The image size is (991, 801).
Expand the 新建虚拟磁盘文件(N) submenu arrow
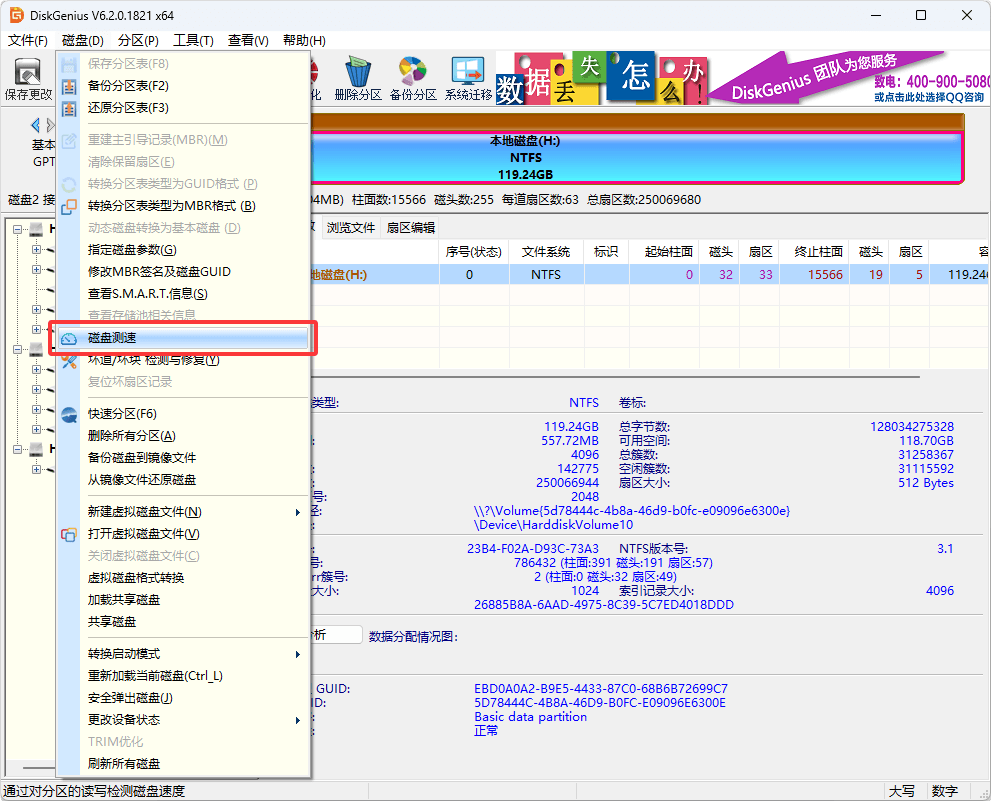[x=298, y=512]
